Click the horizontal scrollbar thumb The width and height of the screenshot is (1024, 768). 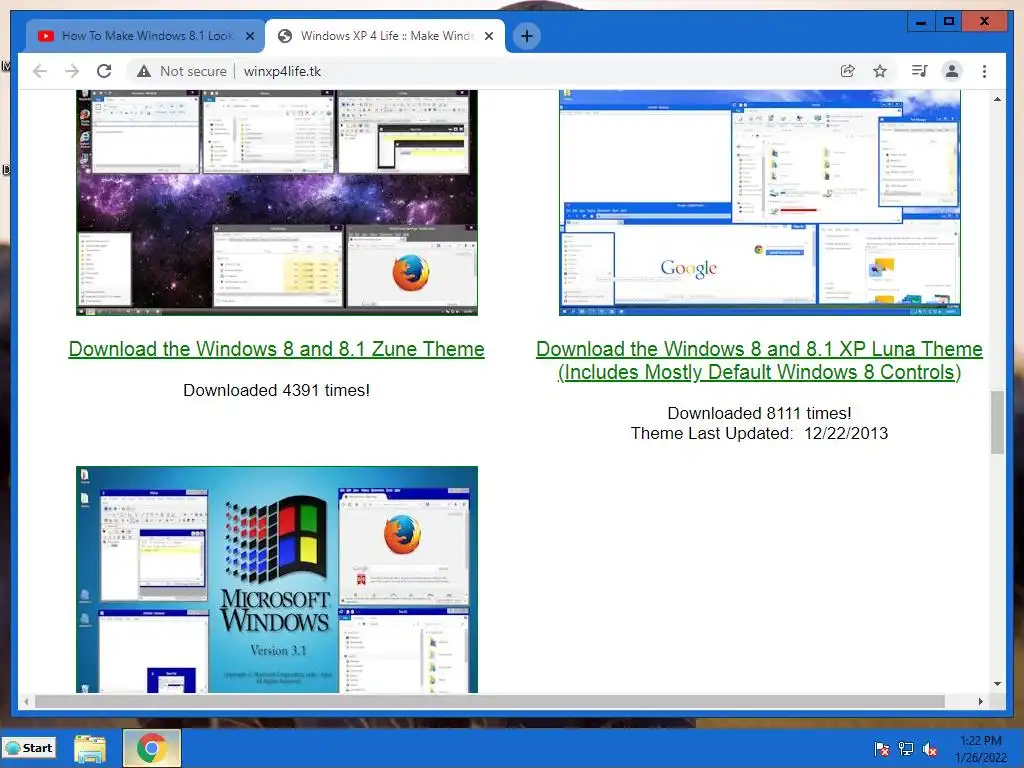point(490,701)
